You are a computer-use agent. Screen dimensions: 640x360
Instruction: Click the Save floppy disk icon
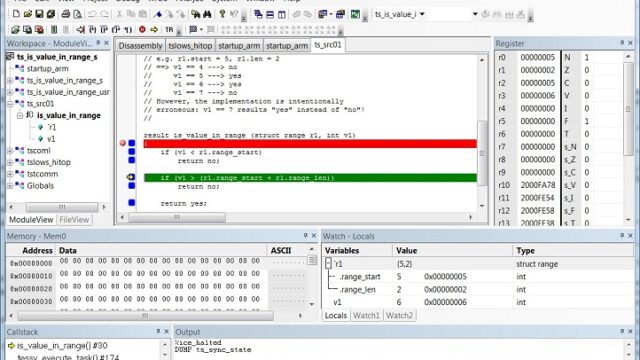tap(39, 14)
